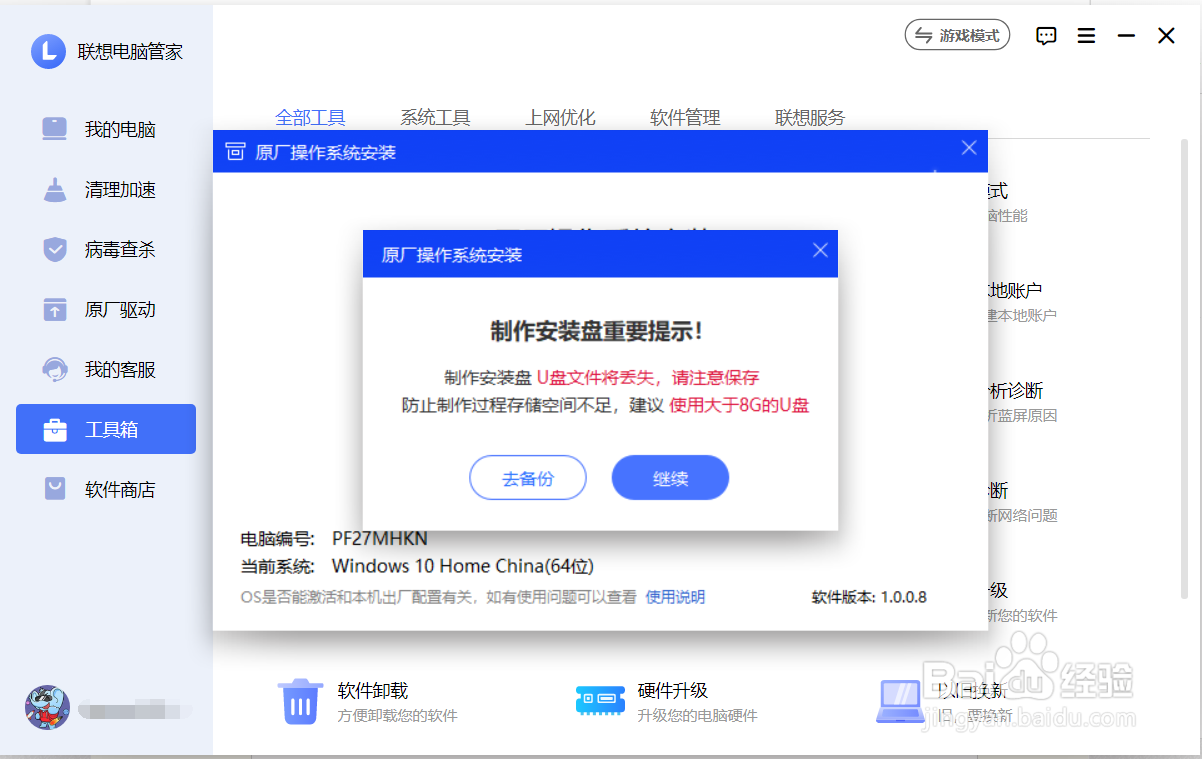Viewport: 1202px width, 759px height.
Task: Click the red 使用大于8G的U盘 text
Action: pos(739,405)
